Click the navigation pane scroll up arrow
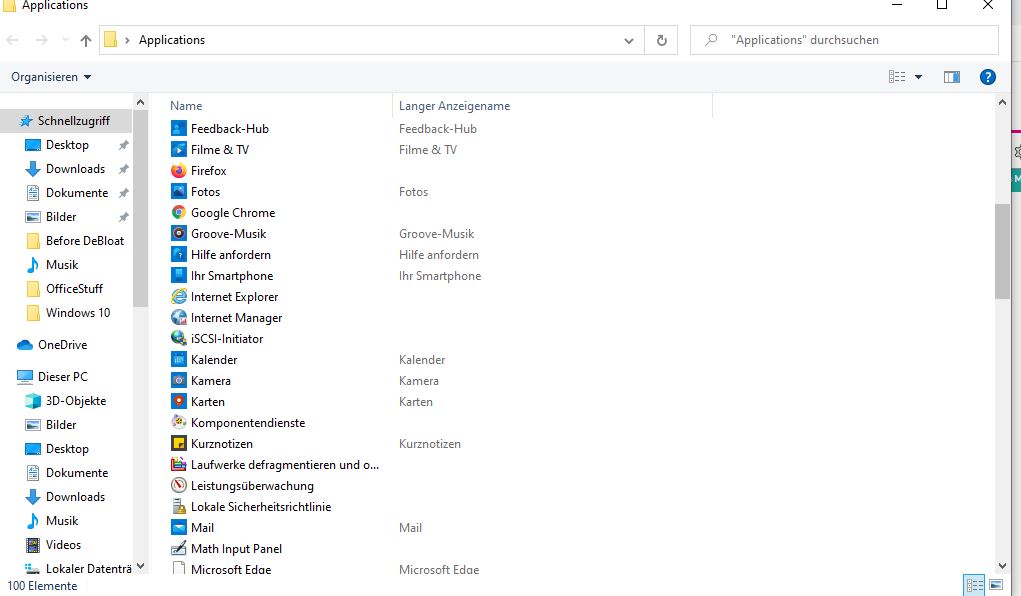This screenshot has height=596, width=1021. (x=140, y=102)
